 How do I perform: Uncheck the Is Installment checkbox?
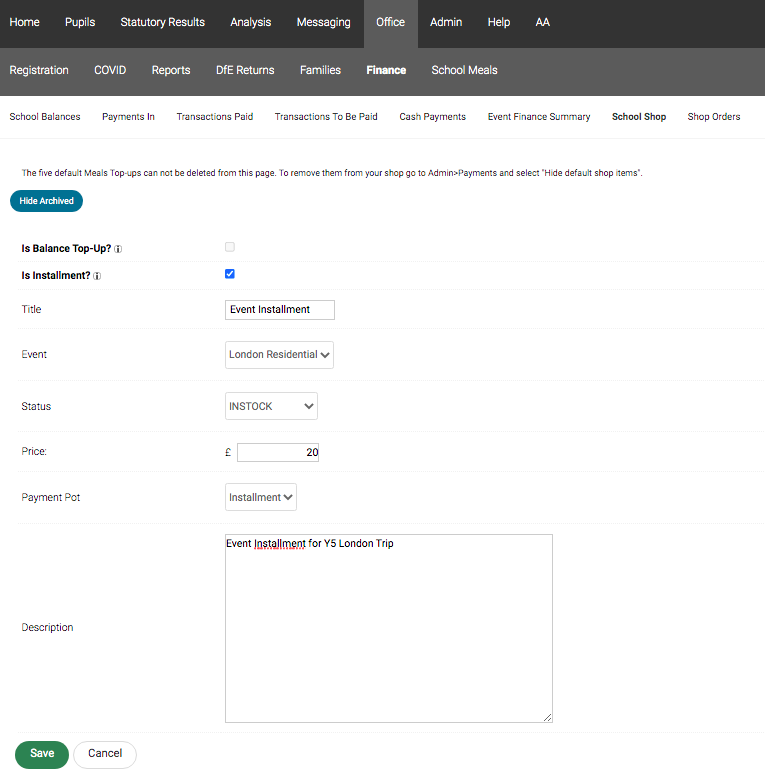(230, 274)
